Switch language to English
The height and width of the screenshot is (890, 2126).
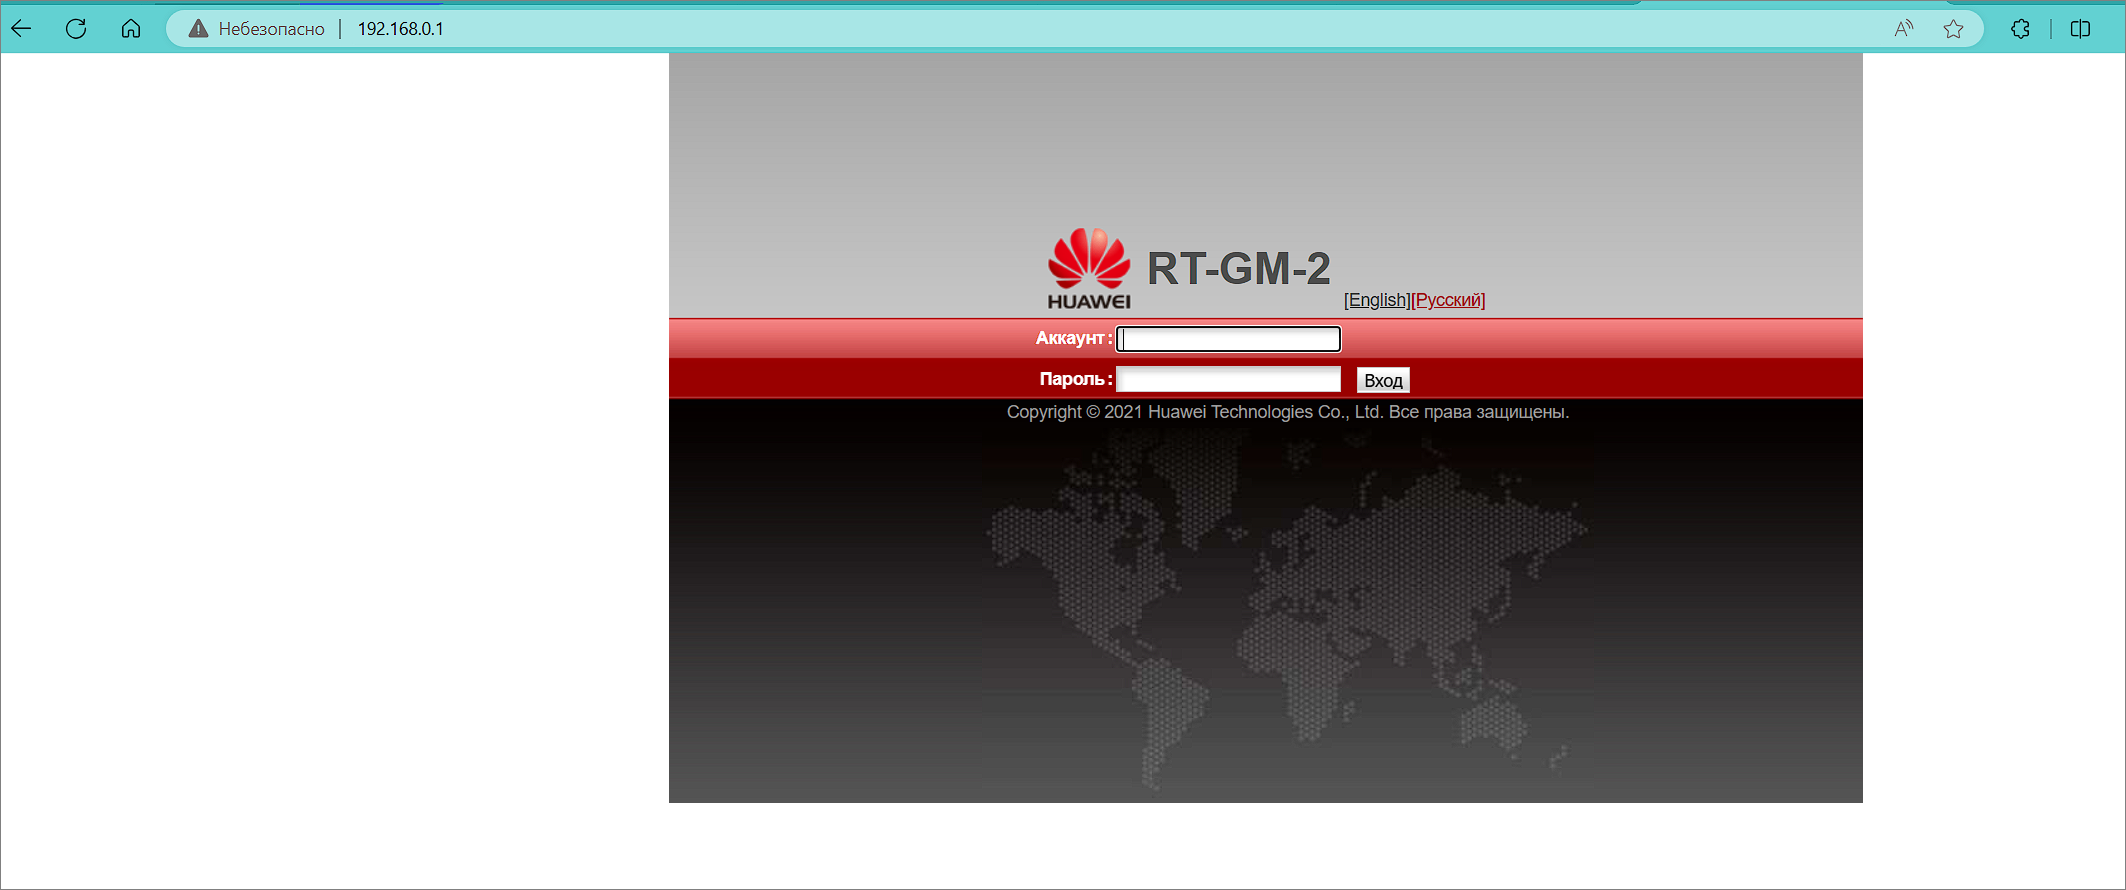tap(1377, 300)
